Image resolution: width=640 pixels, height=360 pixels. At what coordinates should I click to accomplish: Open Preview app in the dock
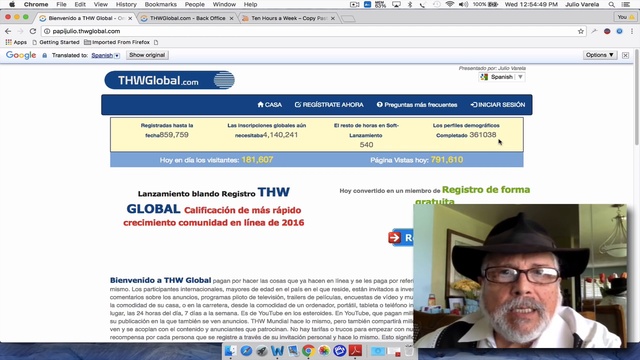(x=293, y=351)
